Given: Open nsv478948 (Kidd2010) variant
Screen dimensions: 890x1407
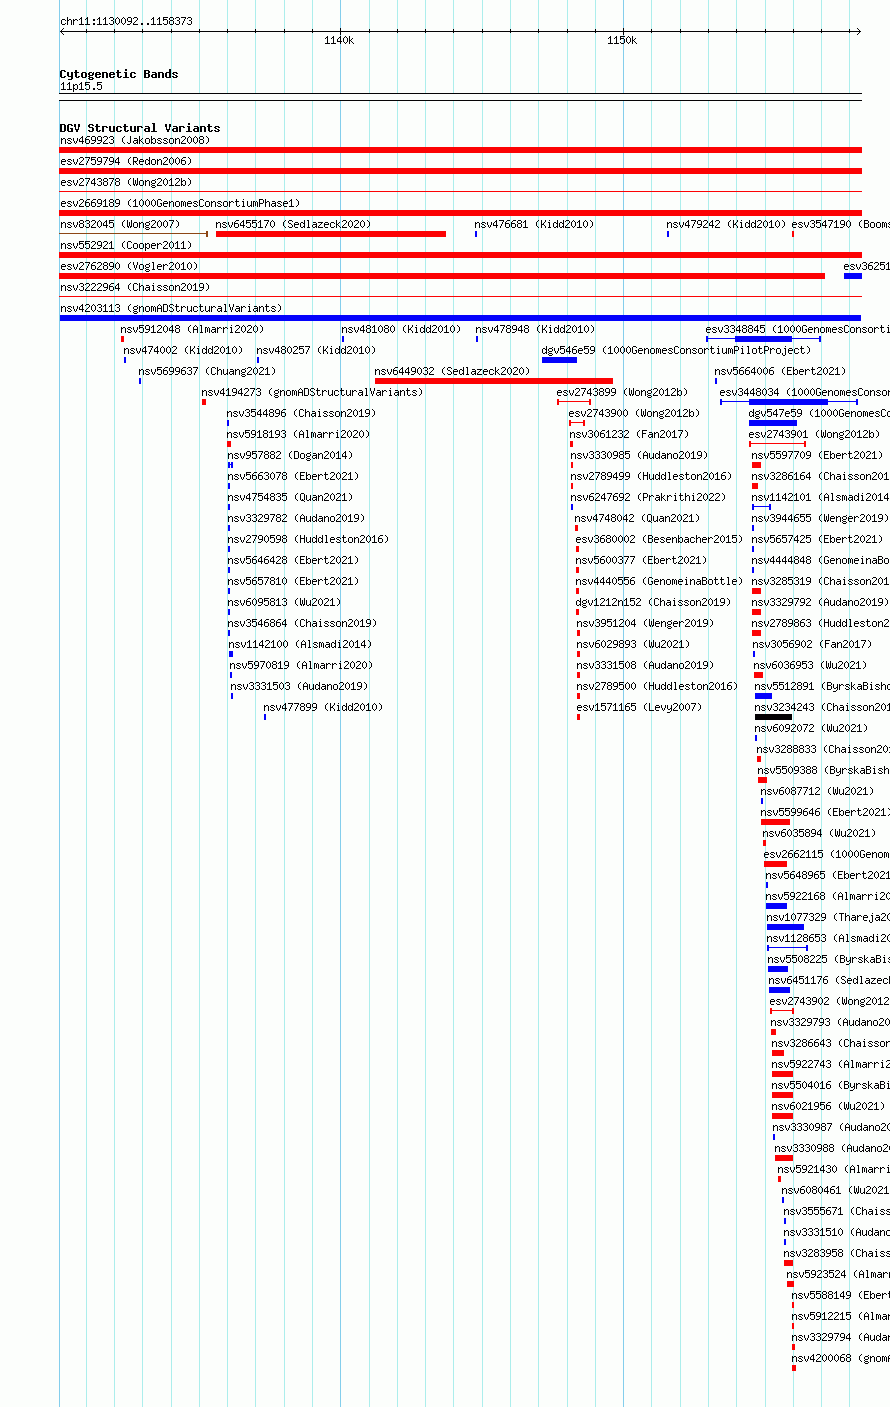Looking at the screenshot, I should tap(535, 329).
